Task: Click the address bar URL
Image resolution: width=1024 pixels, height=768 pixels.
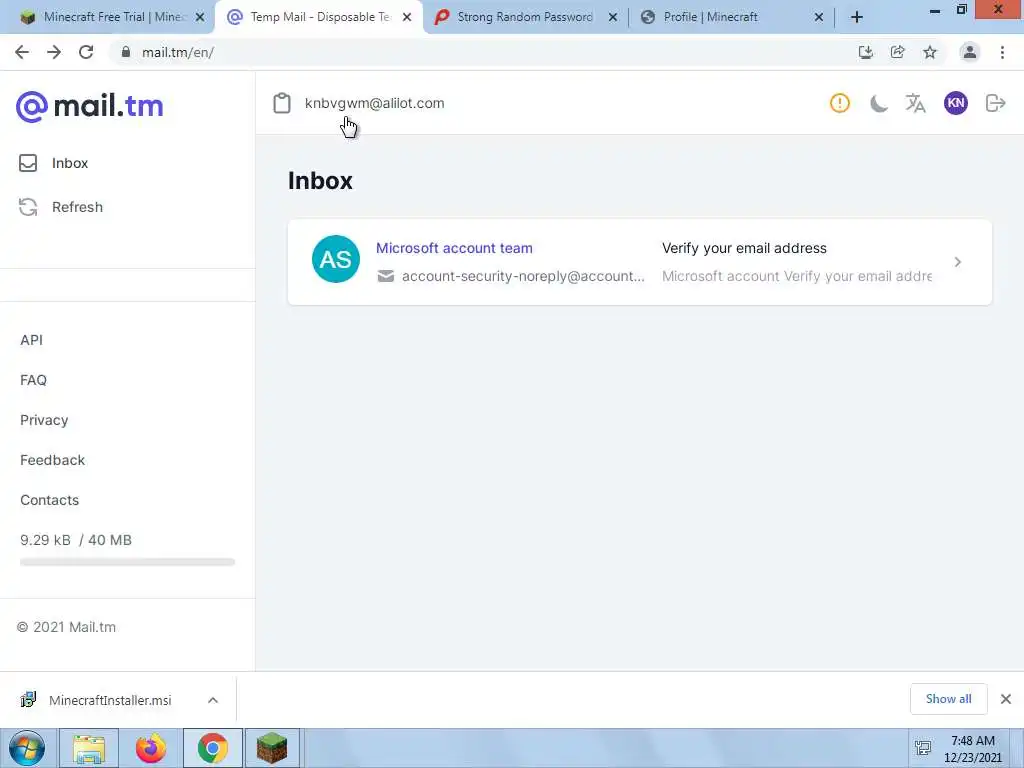Action: 178,52
